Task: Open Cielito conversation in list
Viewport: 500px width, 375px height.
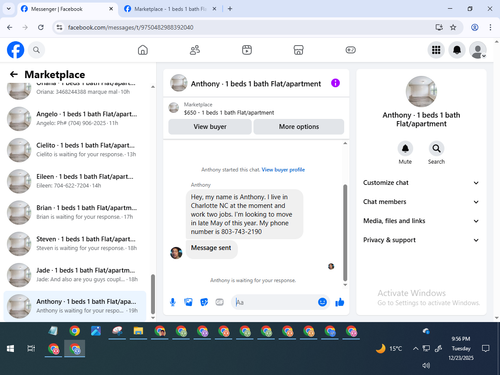Action: pos(75,150)
